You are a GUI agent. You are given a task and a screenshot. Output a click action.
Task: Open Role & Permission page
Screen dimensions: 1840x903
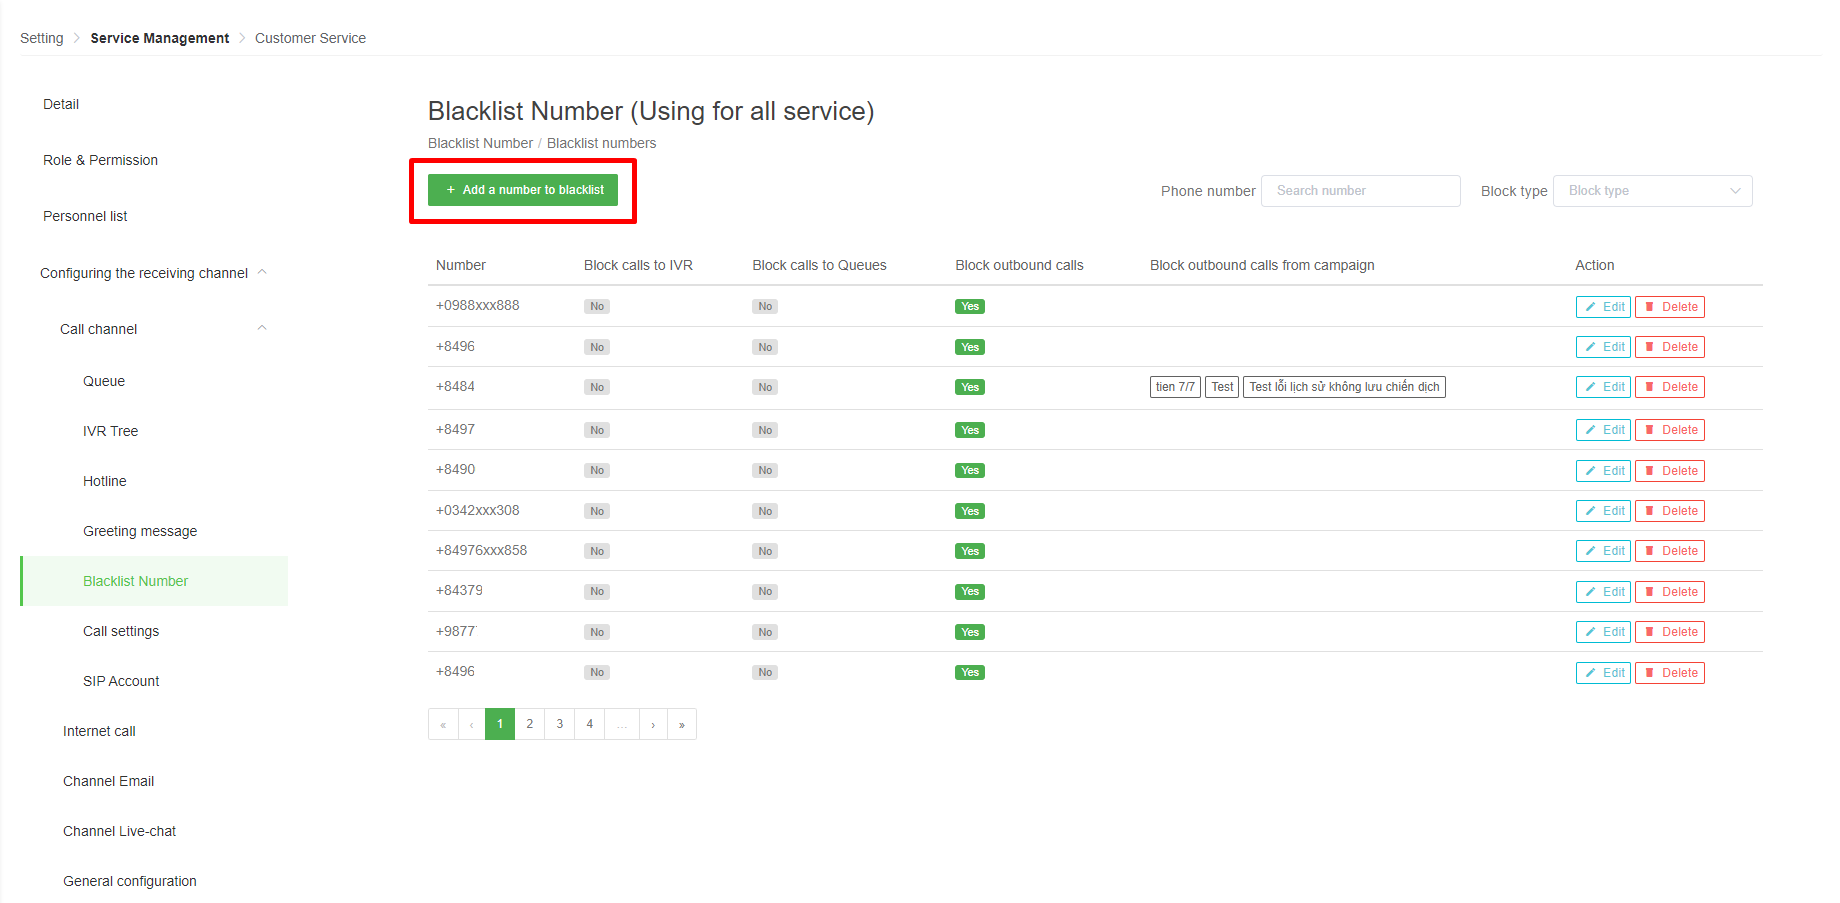click(x=100, y=160)
